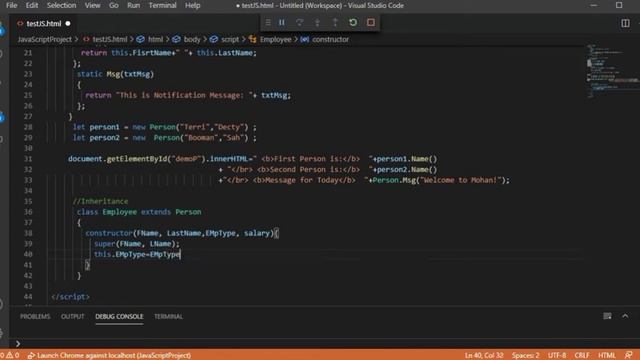
Task: Click the Employee class breadcrumb
Action: tap(270, 40)
